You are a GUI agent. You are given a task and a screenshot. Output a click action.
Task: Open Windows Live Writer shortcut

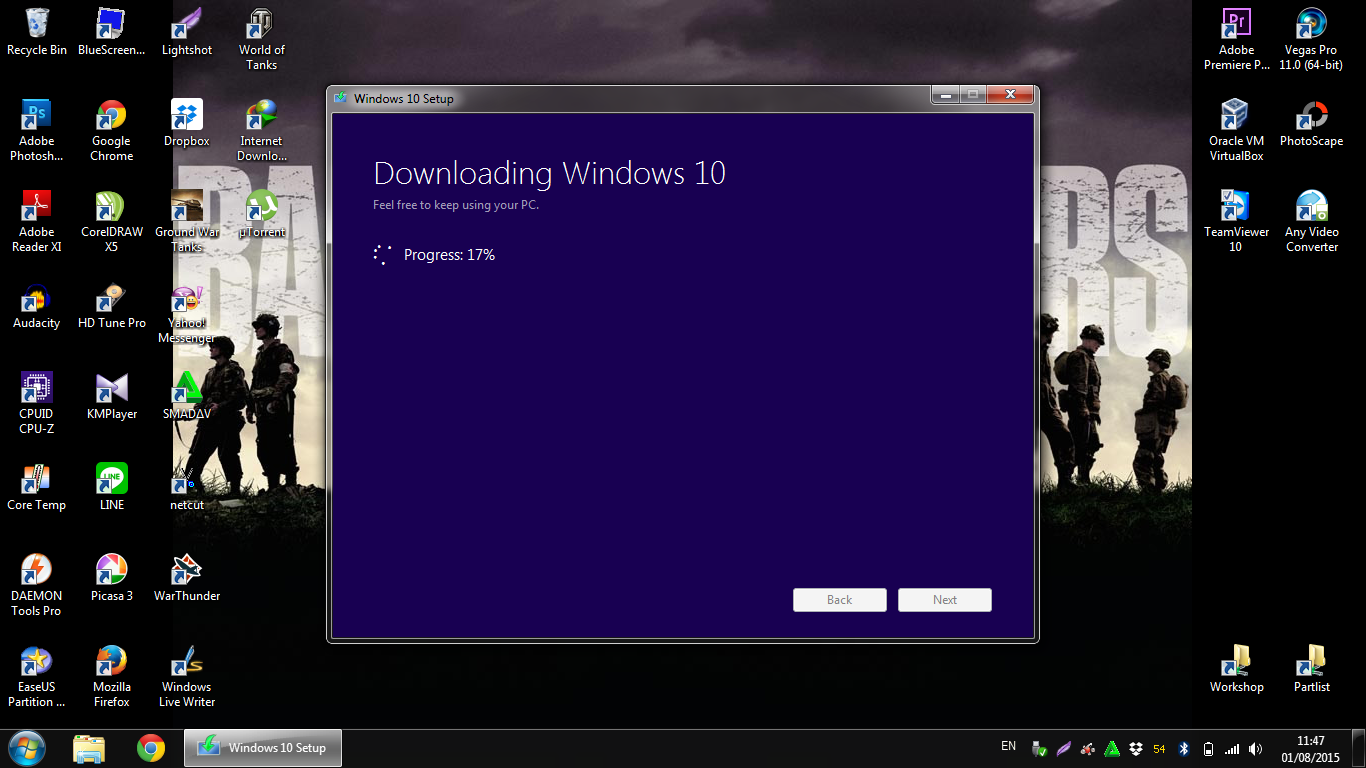[x=187, y=676]
